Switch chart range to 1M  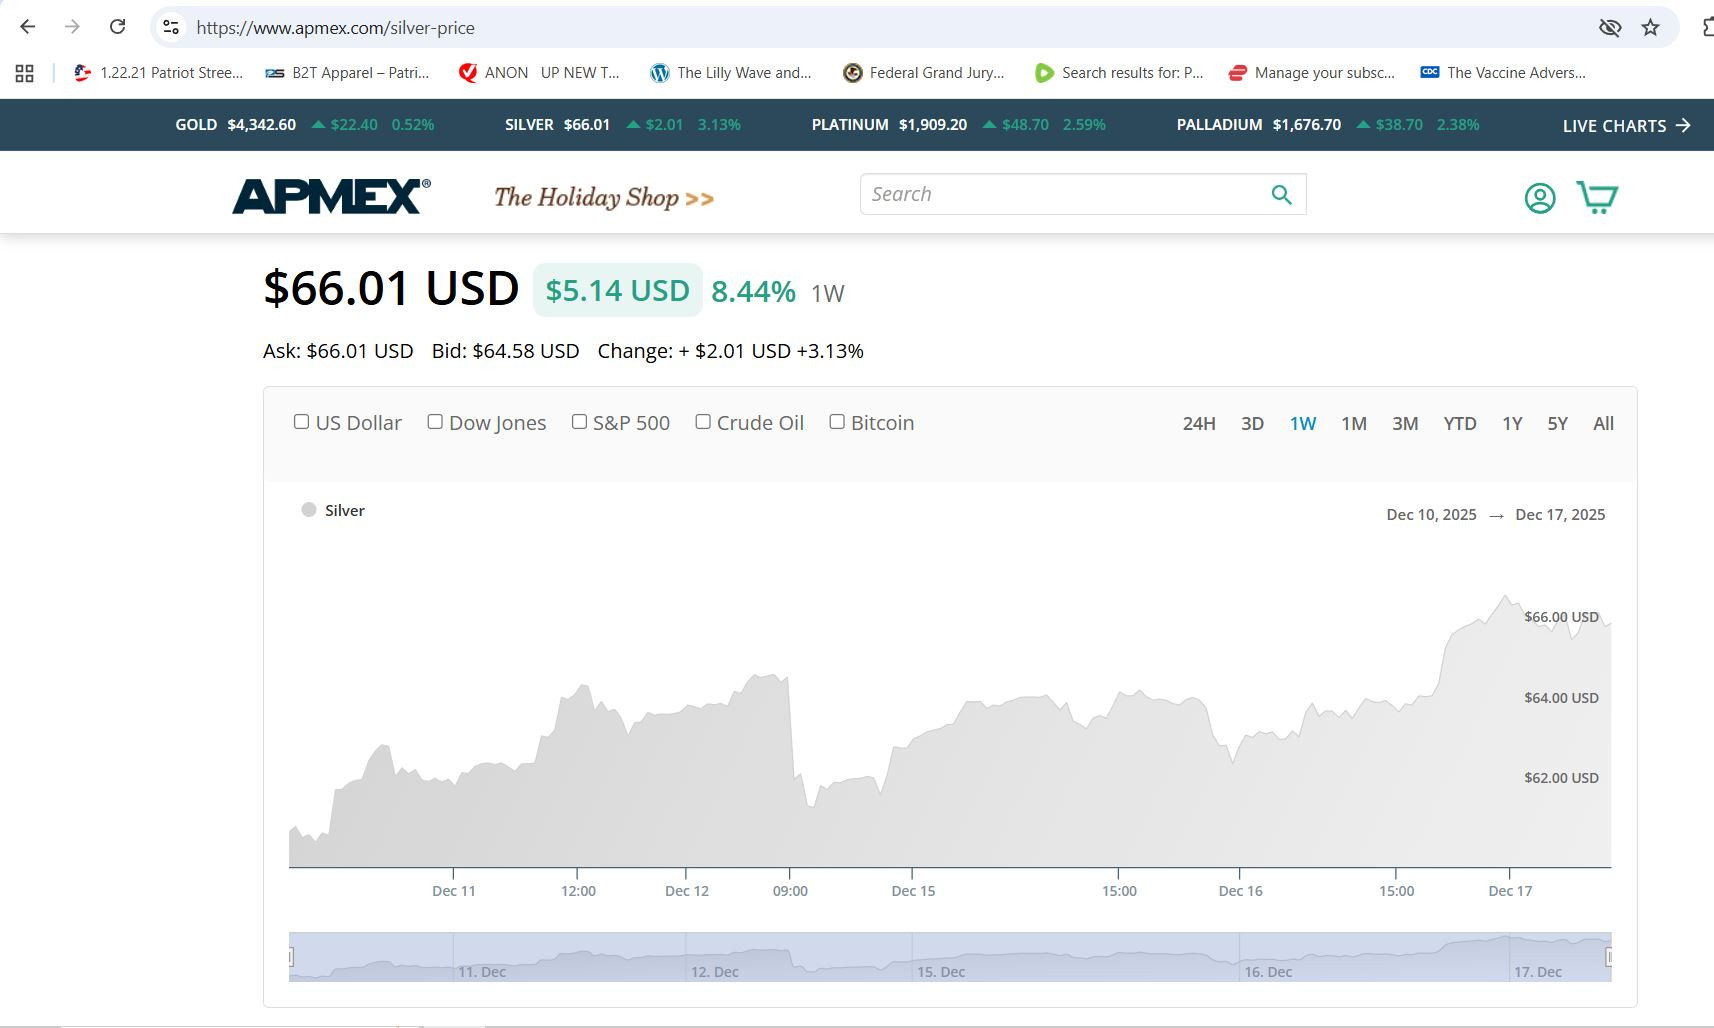pos(1353,424)
